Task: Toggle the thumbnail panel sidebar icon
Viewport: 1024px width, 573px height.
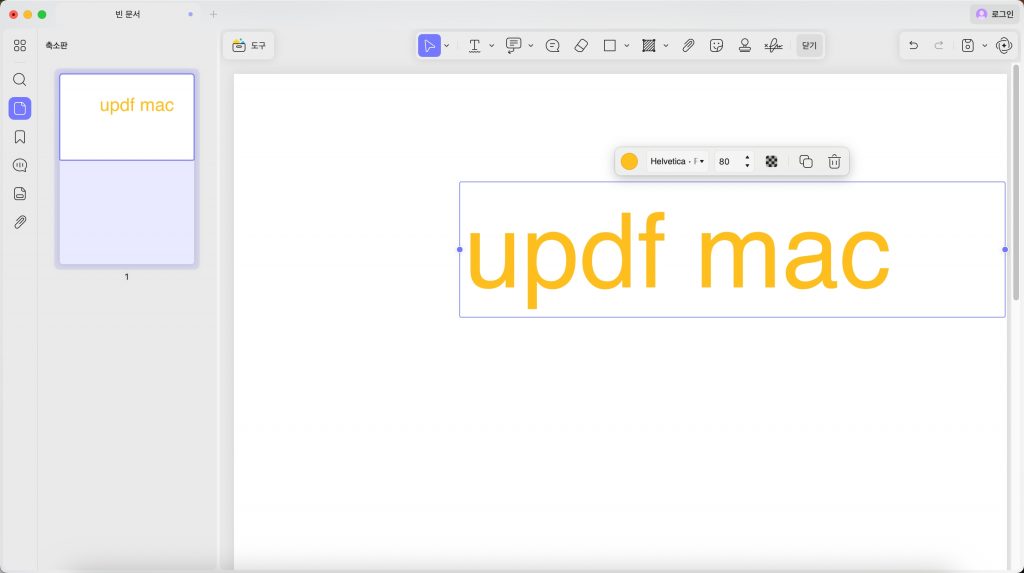Action: (20, 108)
